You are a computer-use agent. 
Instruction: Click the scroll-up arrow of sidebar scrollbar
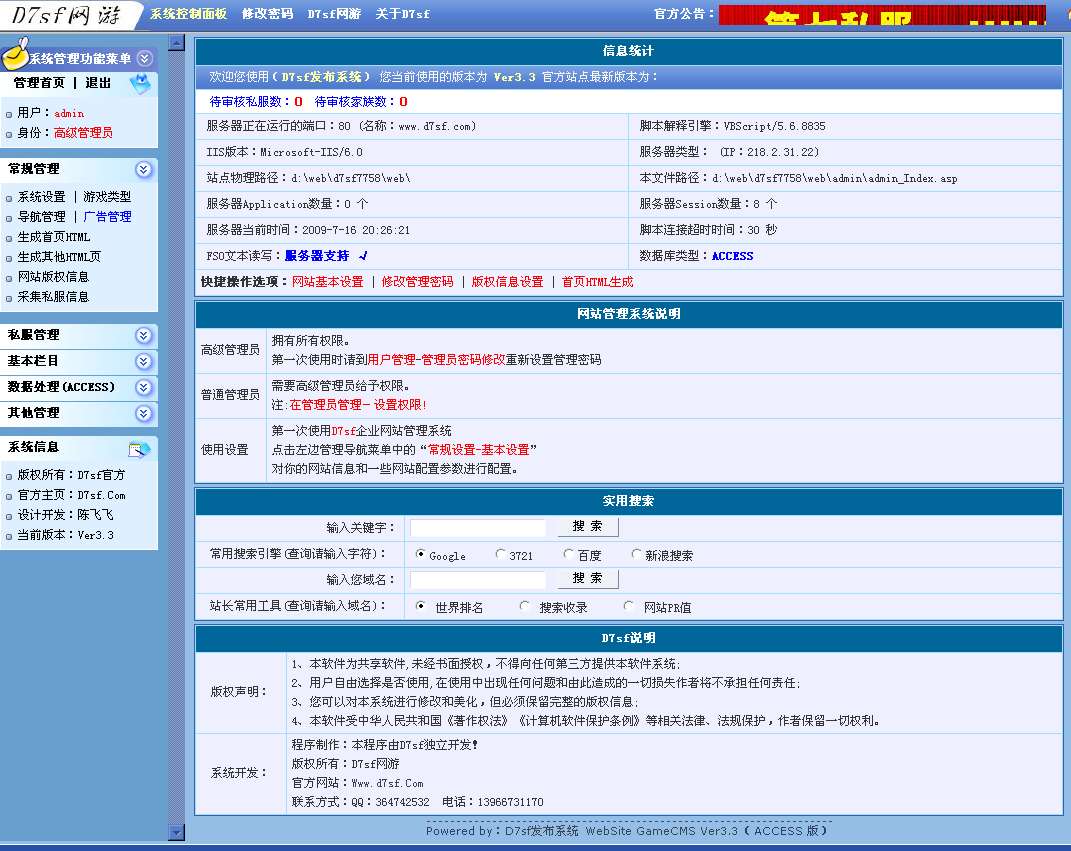[x=177, y=43]
